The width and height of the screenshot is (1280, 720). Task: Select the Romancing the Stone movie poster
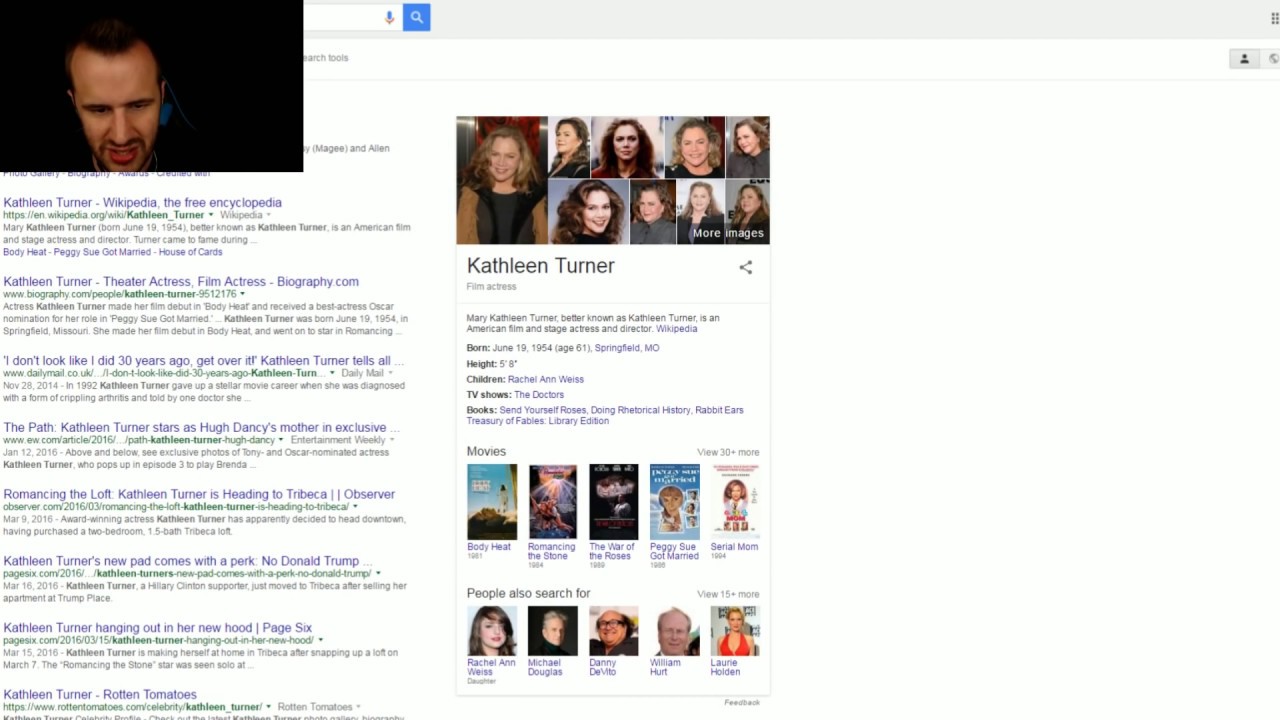pos(553,502)
